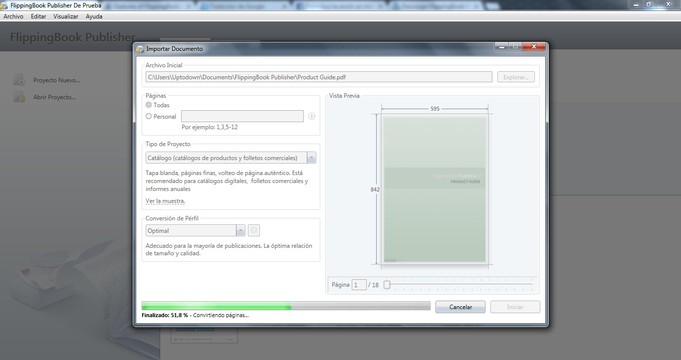This screenshot has height=360, width=681.
Task: Open the Visualizar menu
Action: coord(66,17)
